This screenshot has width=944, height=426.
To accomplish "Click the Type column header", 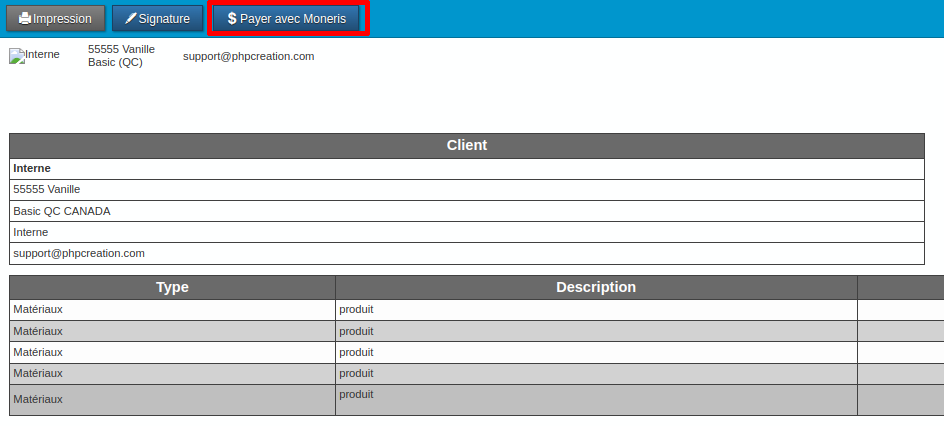I will click(x=172, y=287).
